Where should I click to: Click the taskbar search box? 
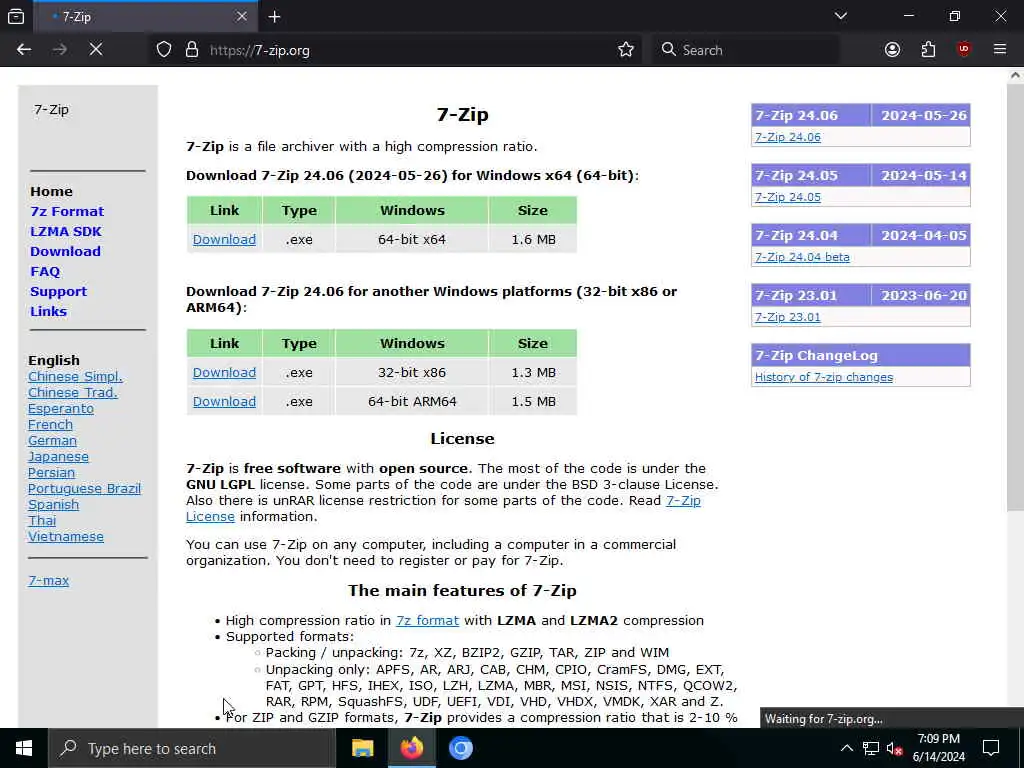pyautogui.click(x=191, y=748)
